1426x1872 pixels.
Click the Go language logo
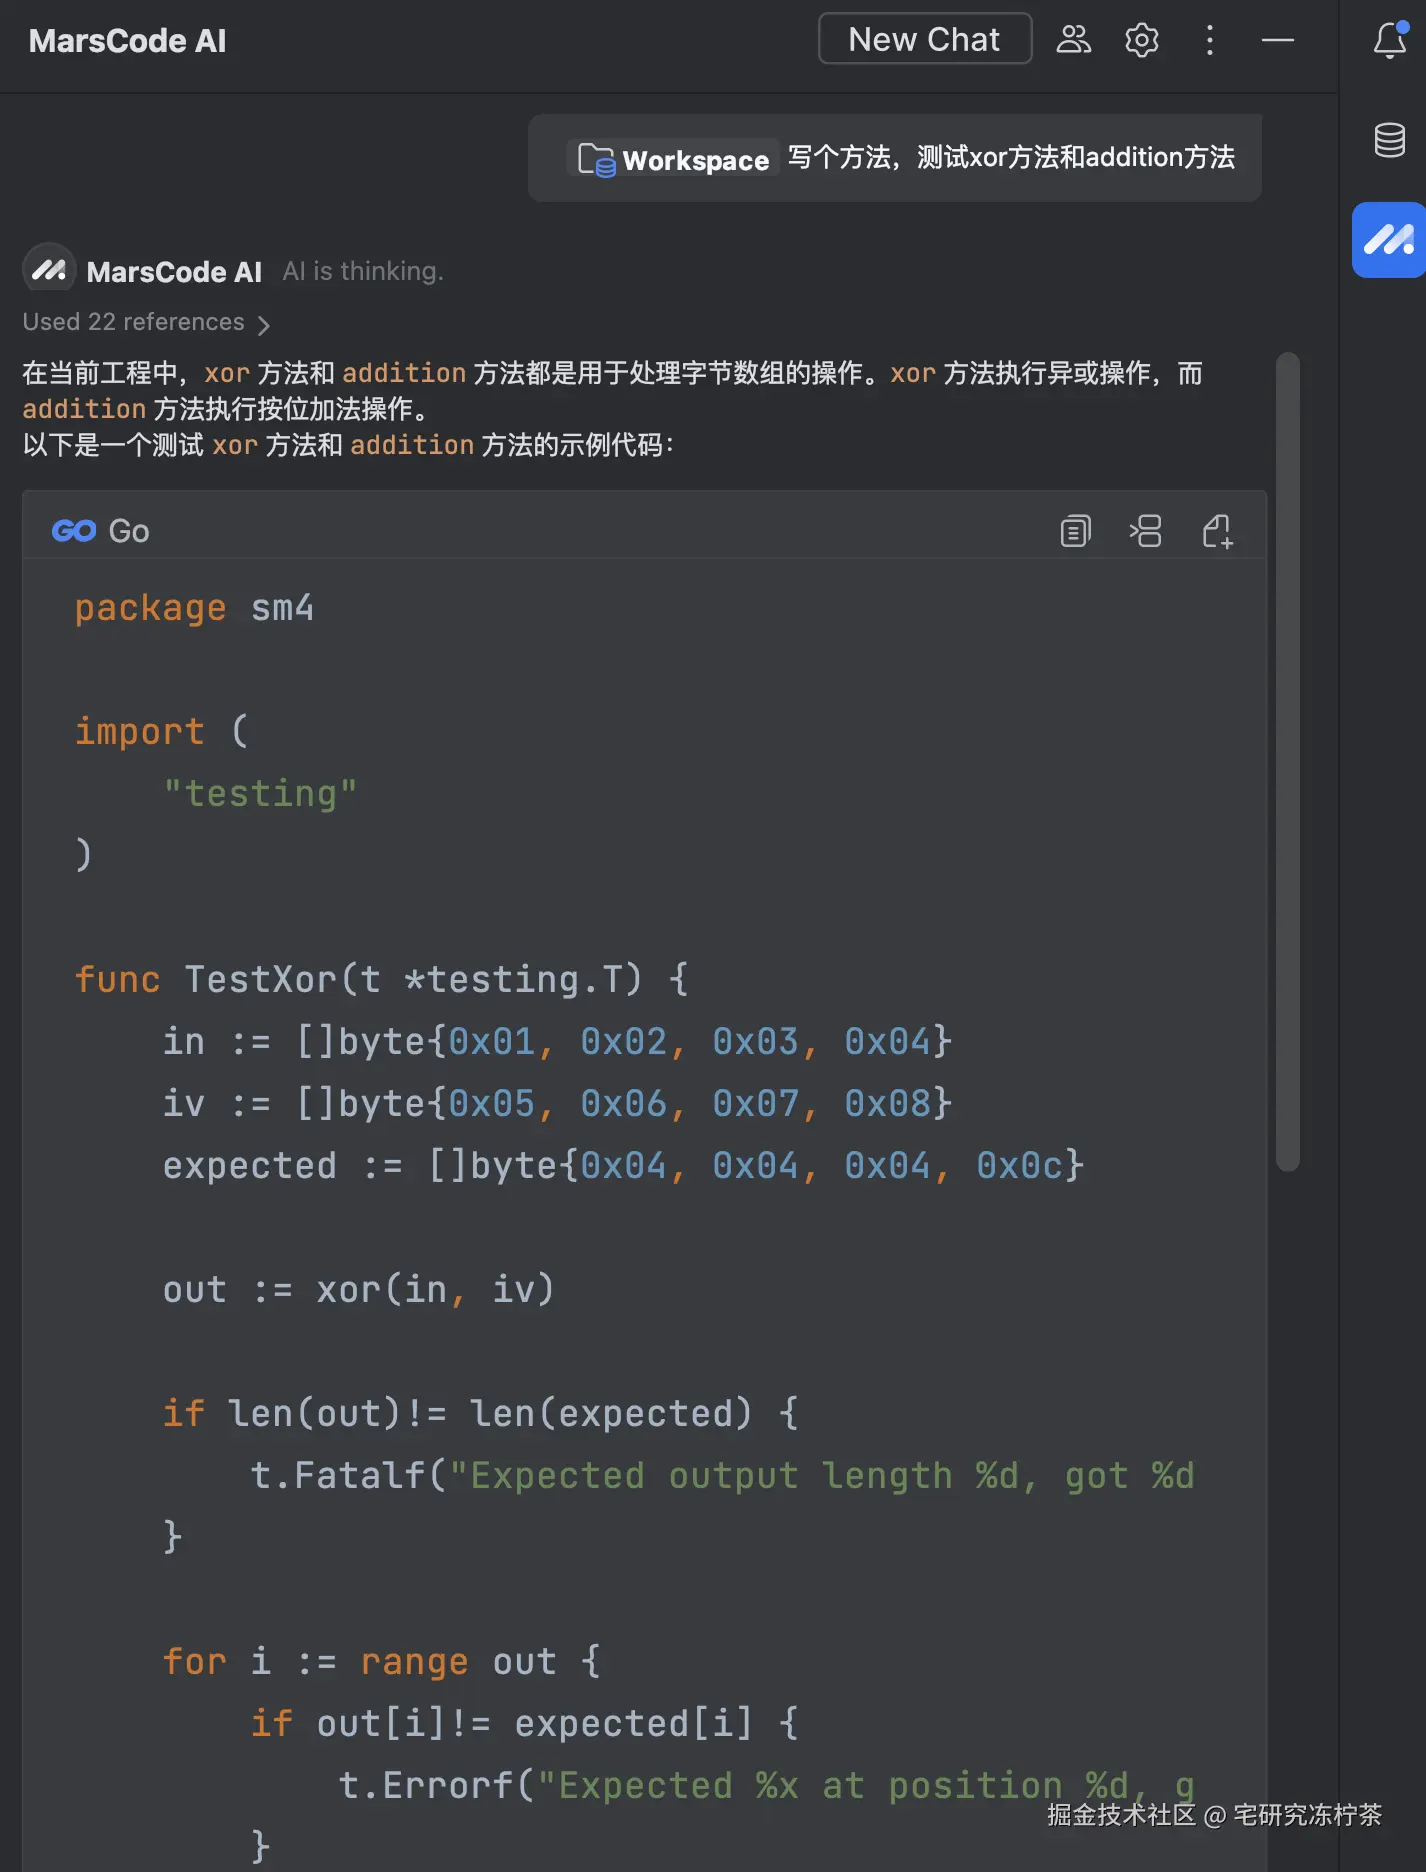[74, 530]
